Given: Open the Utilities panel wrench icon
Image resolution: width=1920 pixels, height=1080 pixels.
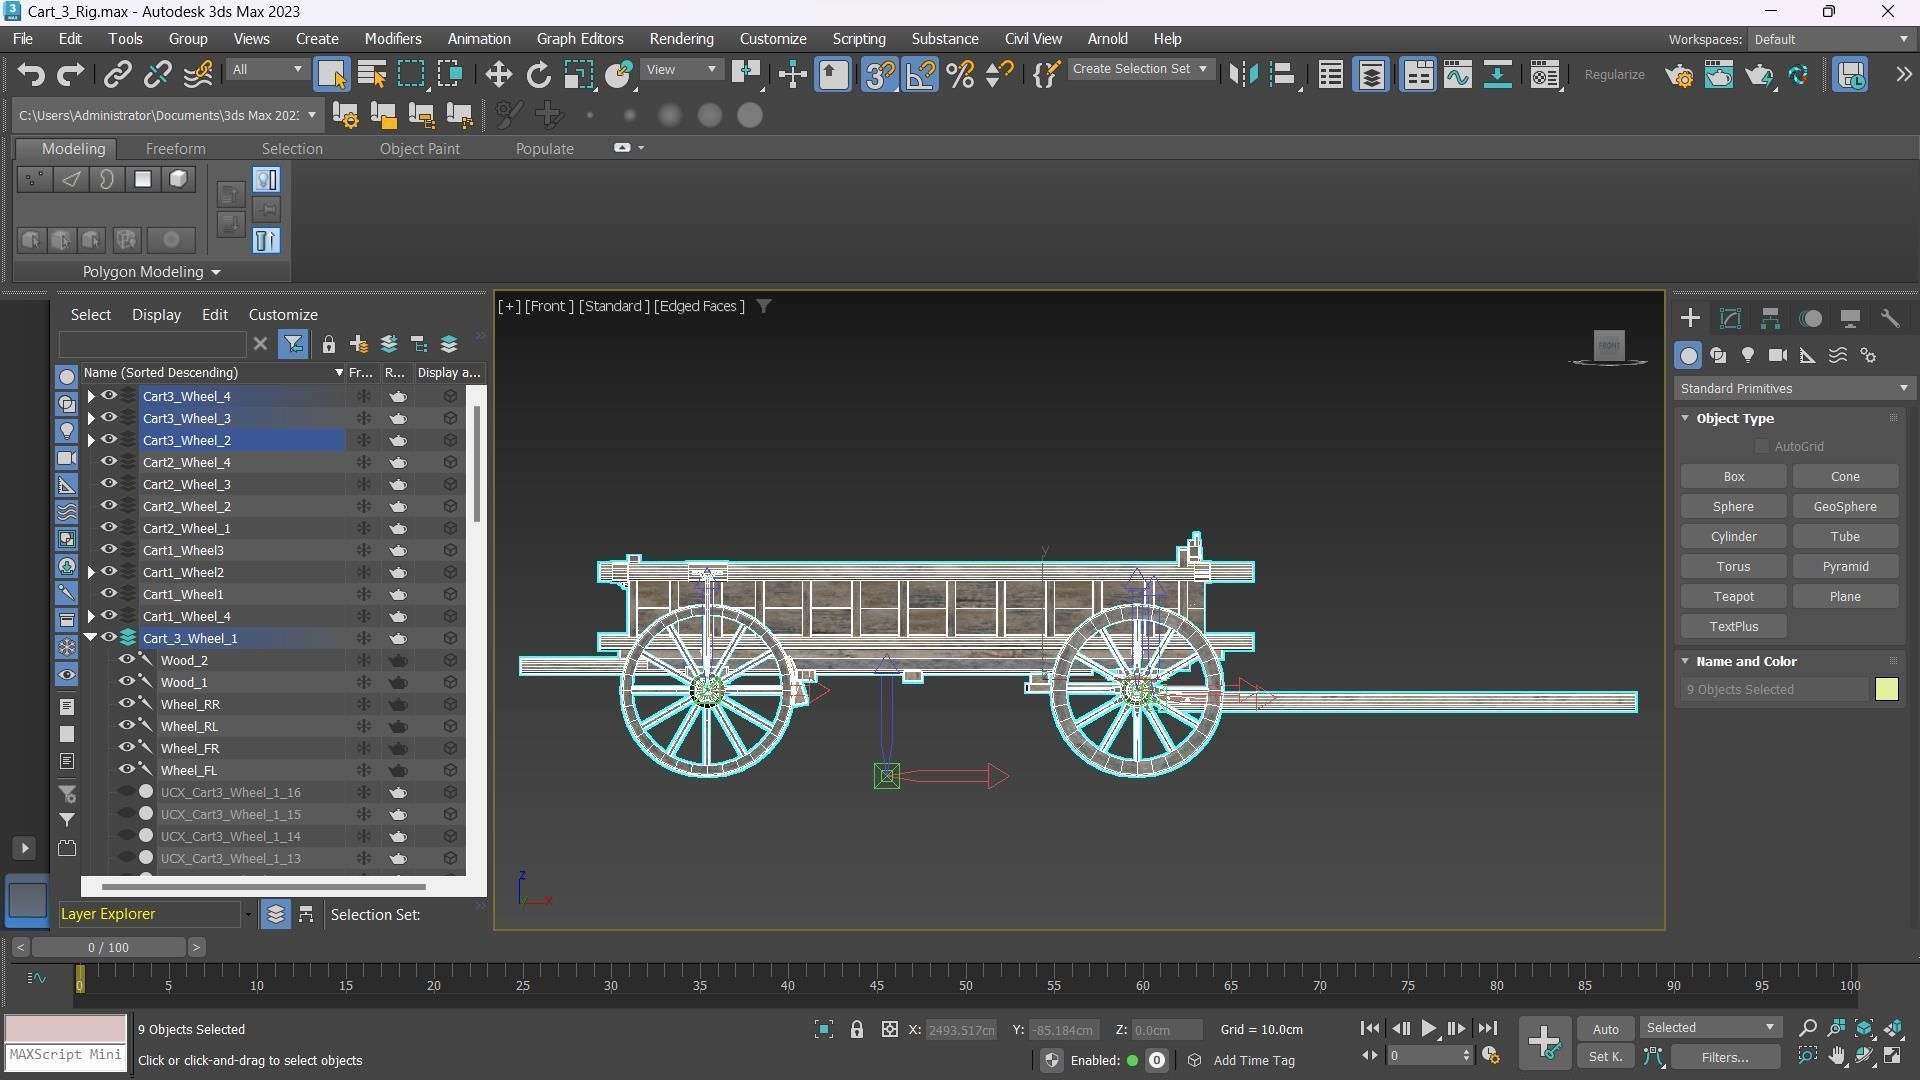Looking at the screenshot, I should click(x=1890, y=319).
